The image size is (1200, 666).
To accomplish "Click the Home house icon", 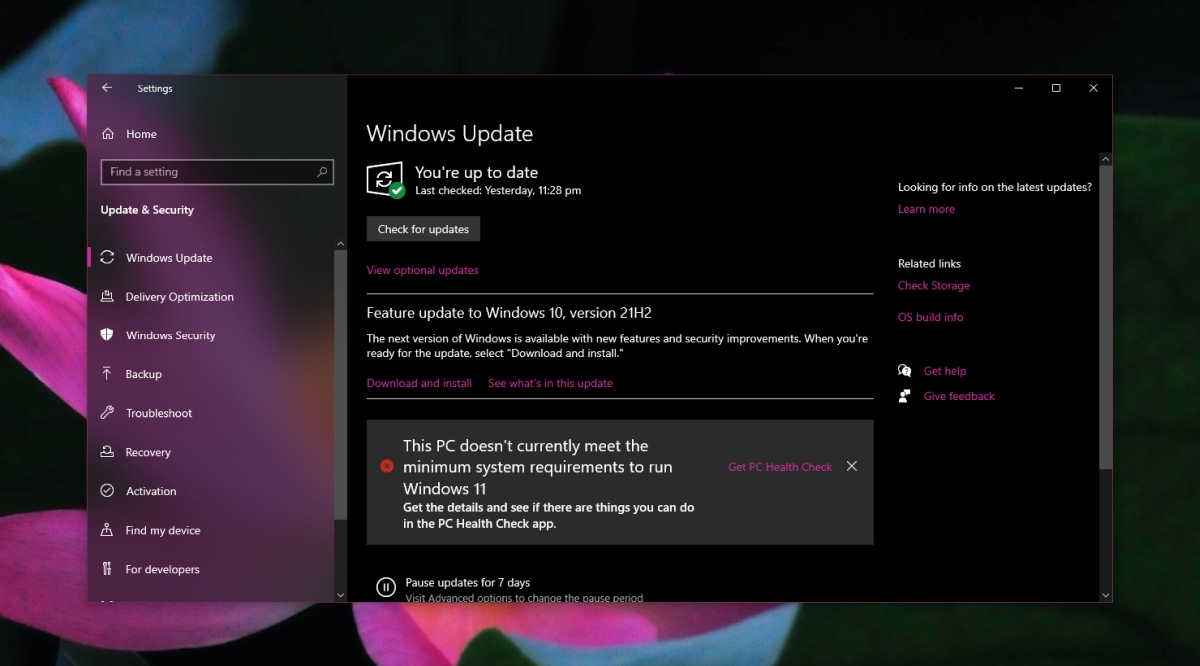I will coord(108,134).
